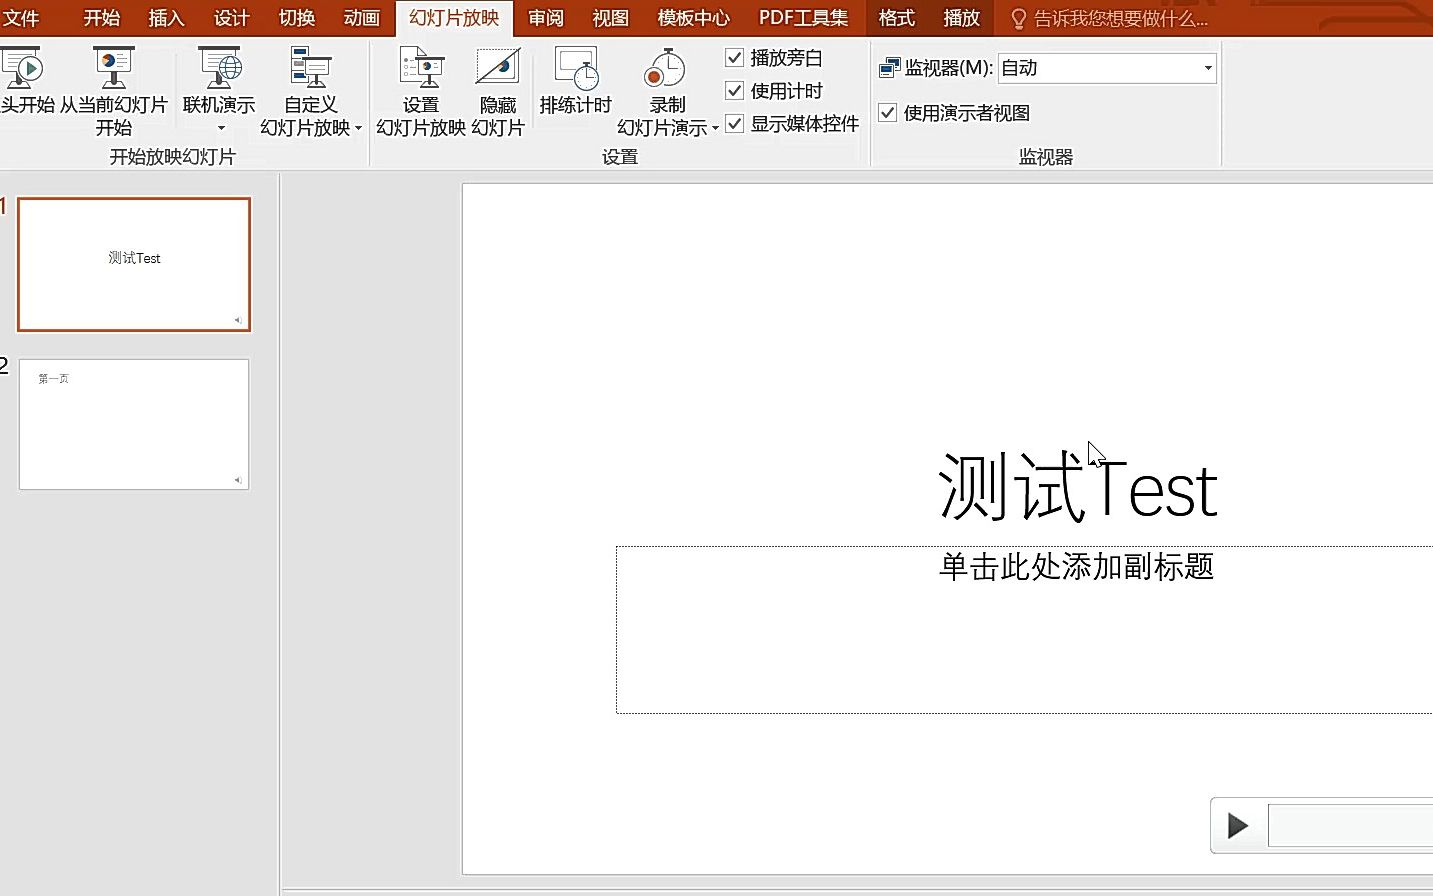
Task: Switch to the 开始 tab
Action: point(101,18)
